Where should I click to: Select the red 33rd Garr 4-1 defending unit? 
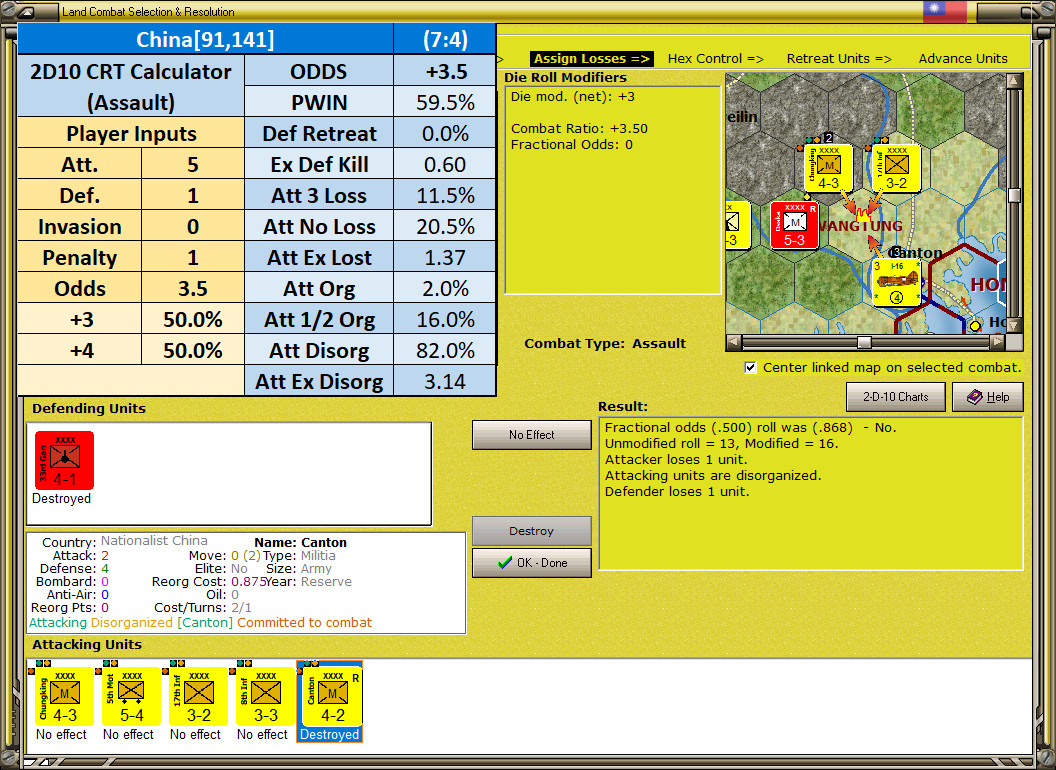coord(64,461)
